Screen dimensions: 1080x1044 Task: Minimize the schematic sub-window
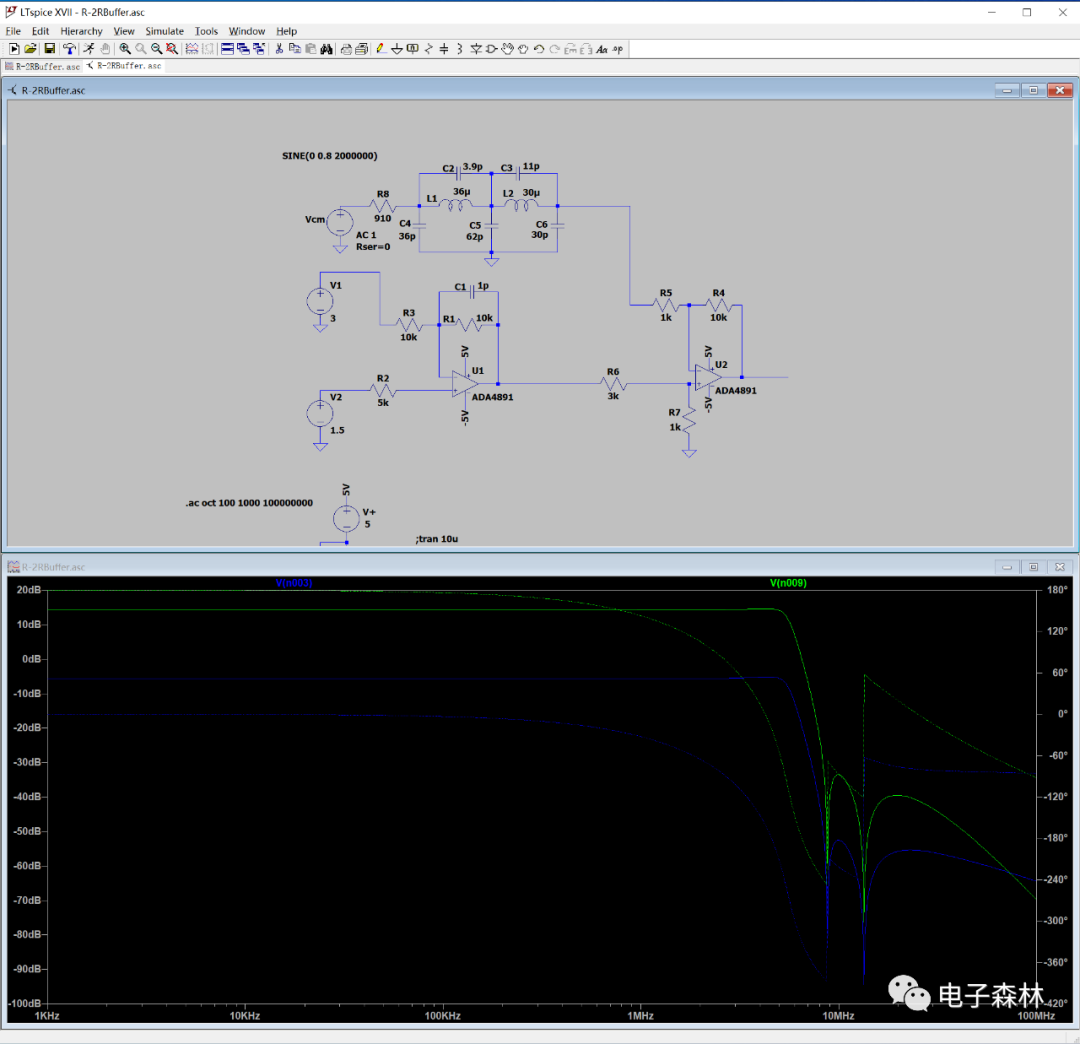(x=1007, y=90)
